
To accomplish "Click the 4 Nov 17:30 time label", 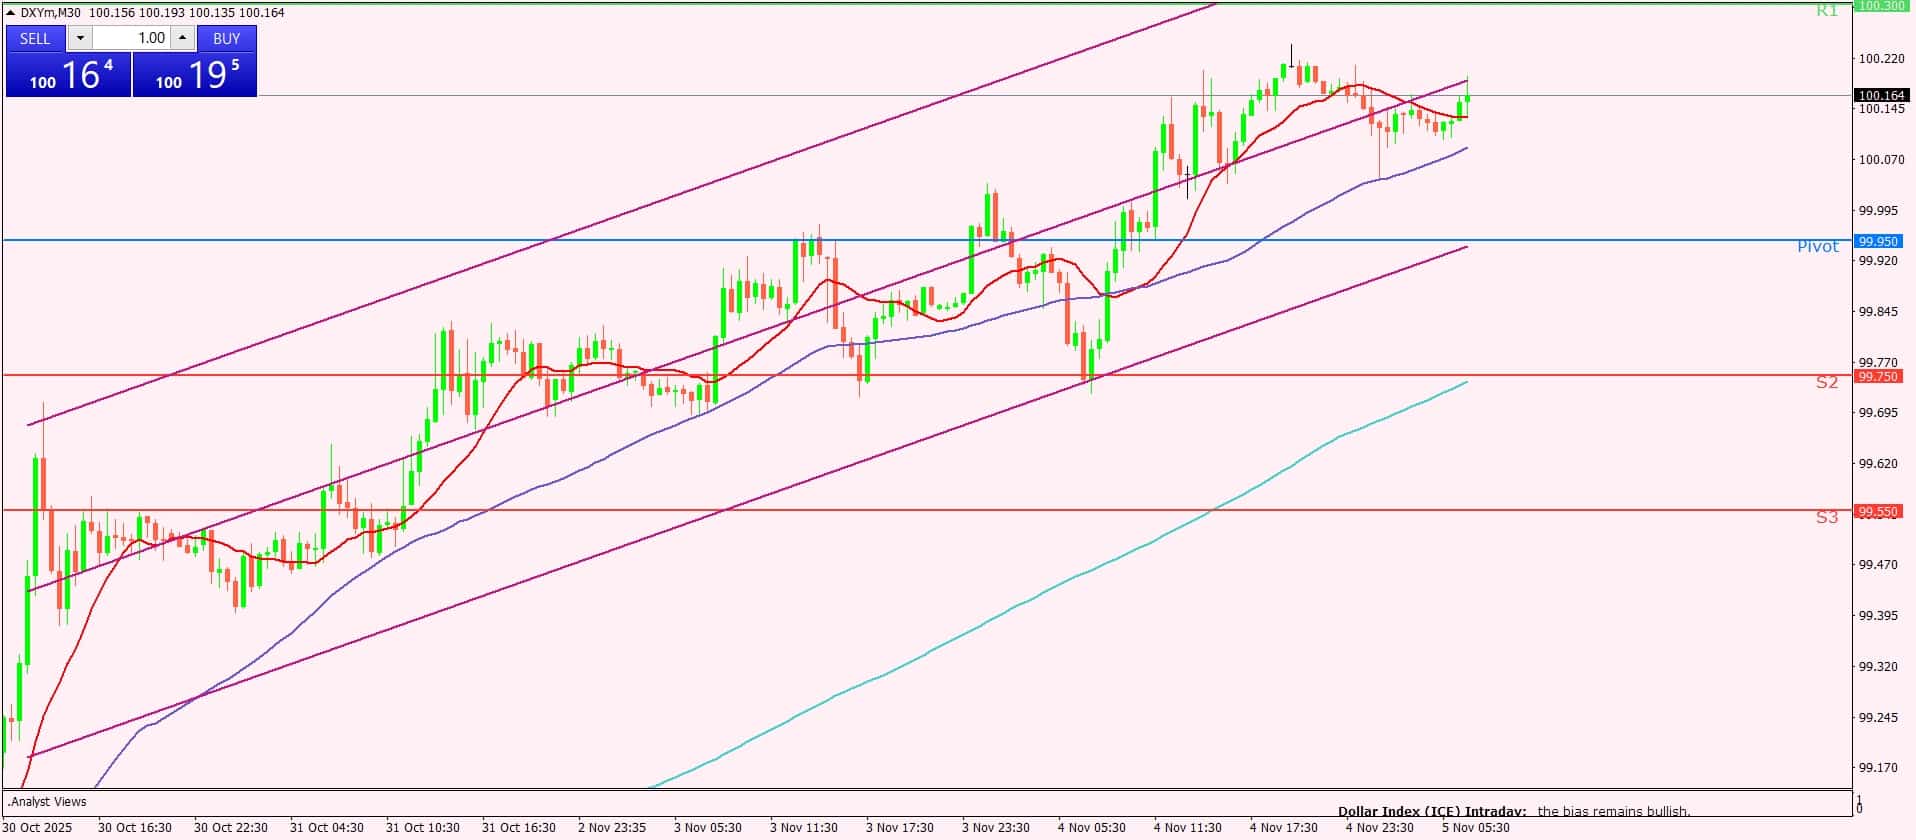I will 1283,828.
